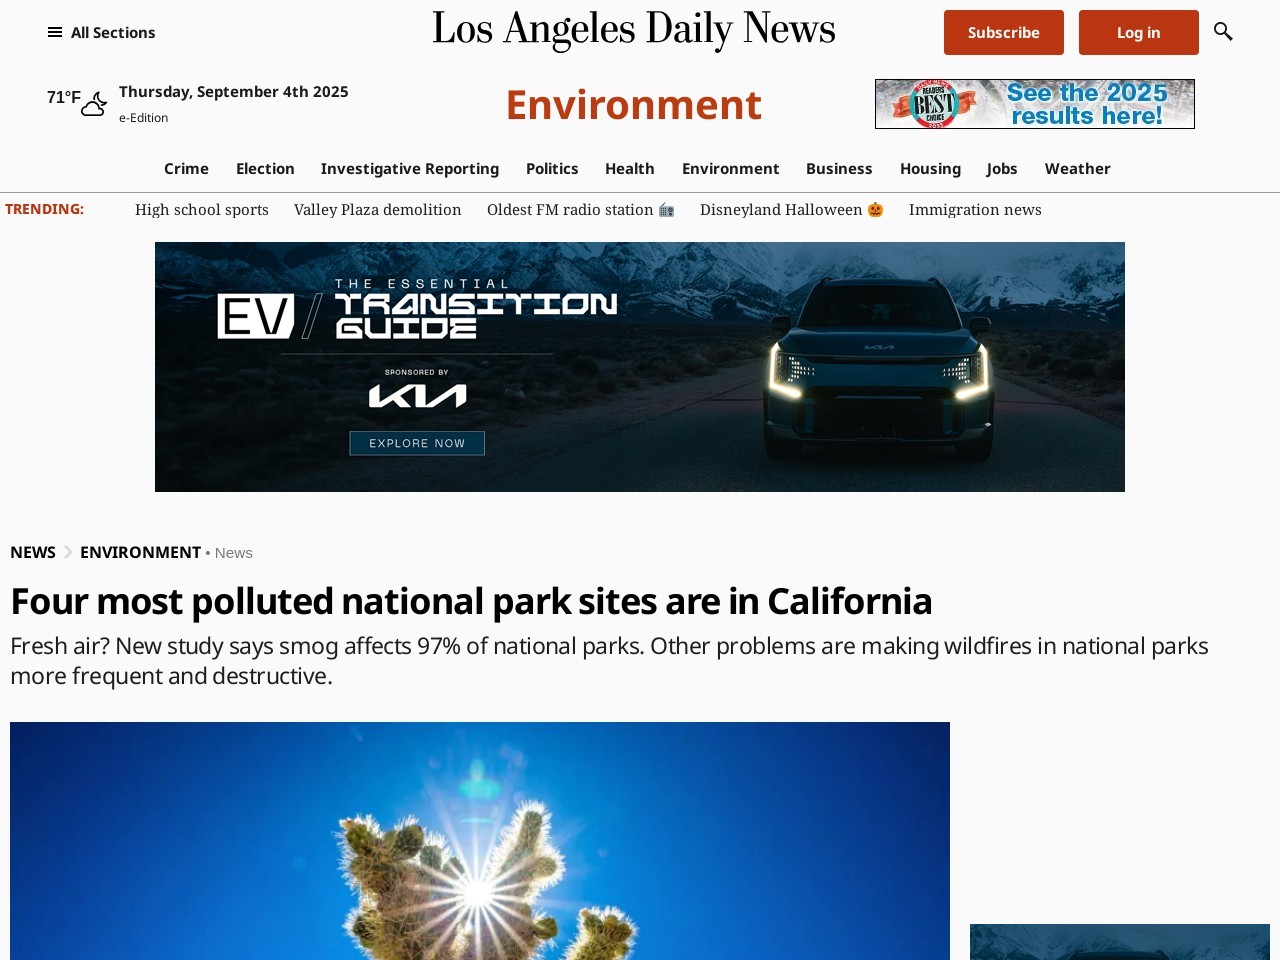Screen dimensions: 1280x960
Task: Click the e-Edition link
Action: 143,117
